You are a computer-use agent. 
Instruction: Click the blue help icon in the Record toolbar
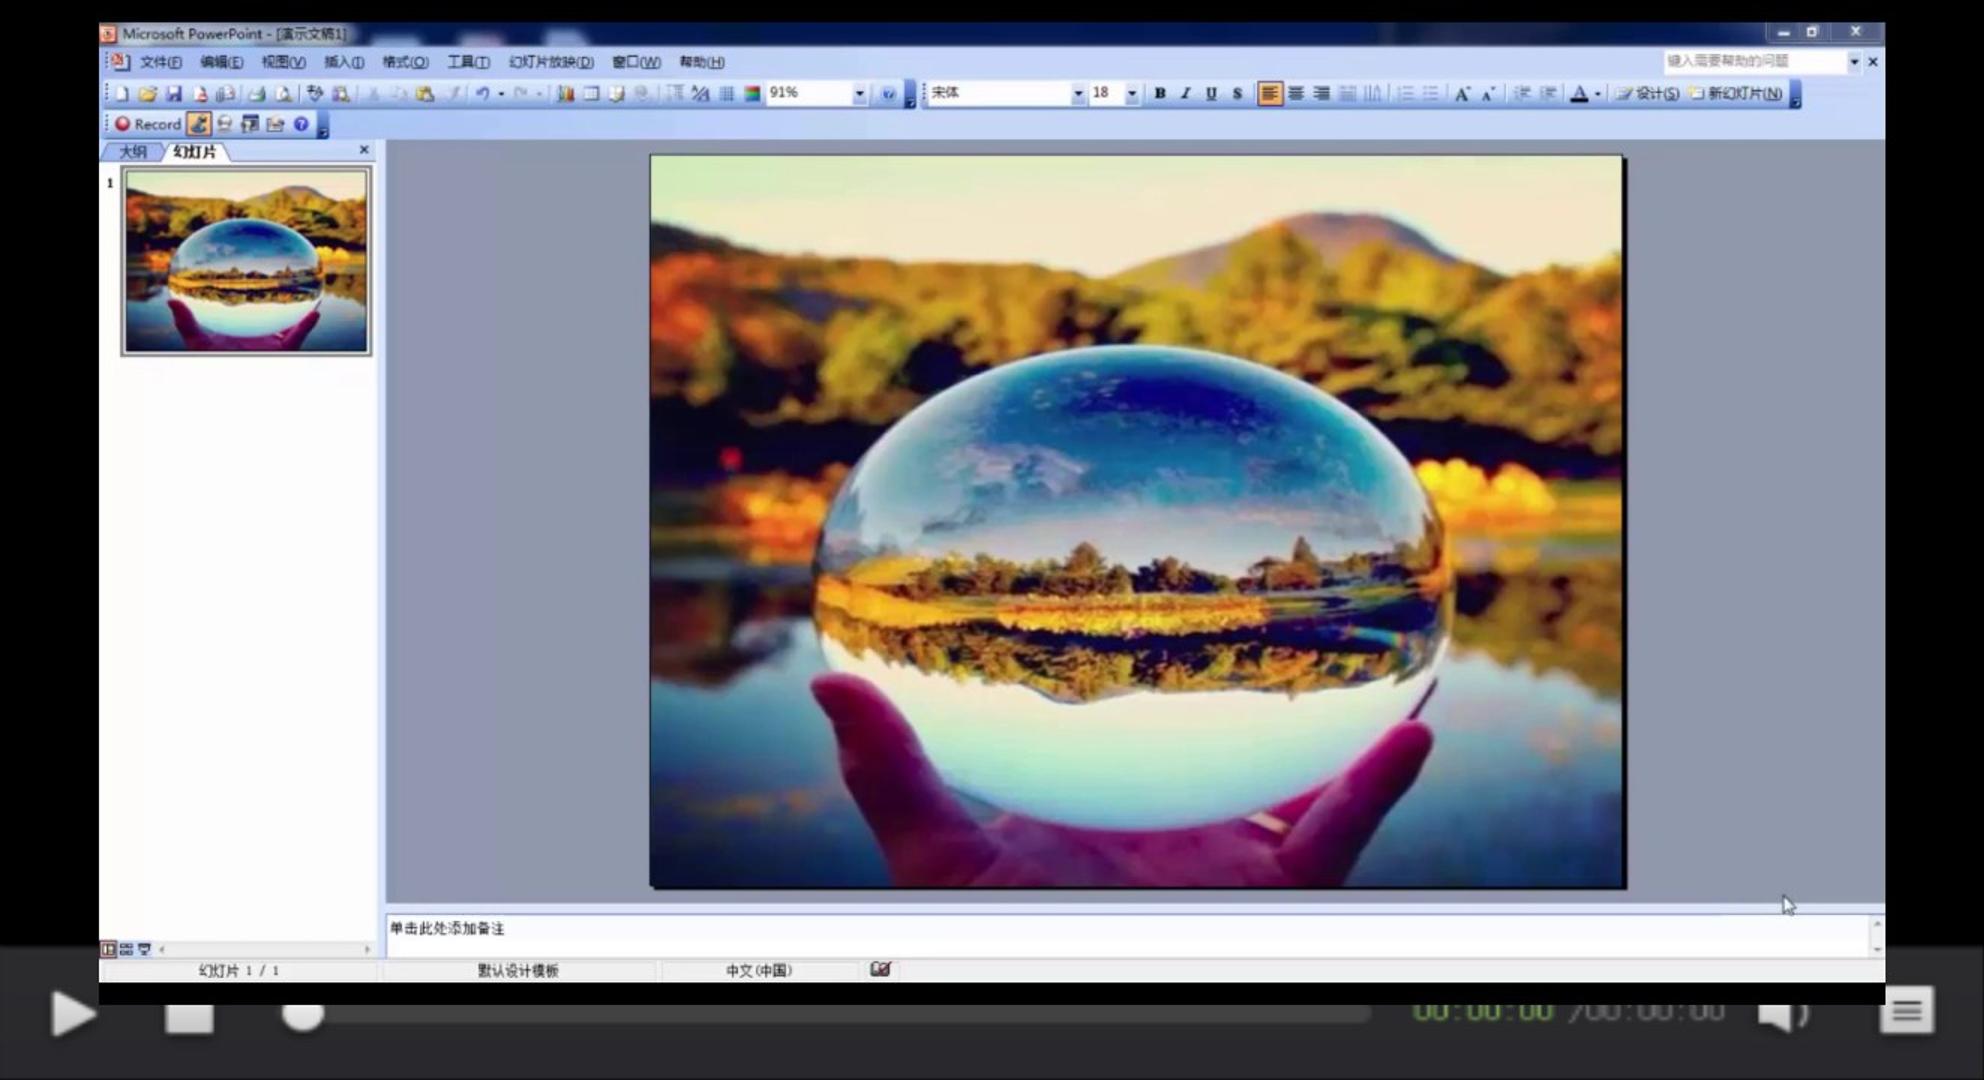pyautogui.click(x=301, y=123)
